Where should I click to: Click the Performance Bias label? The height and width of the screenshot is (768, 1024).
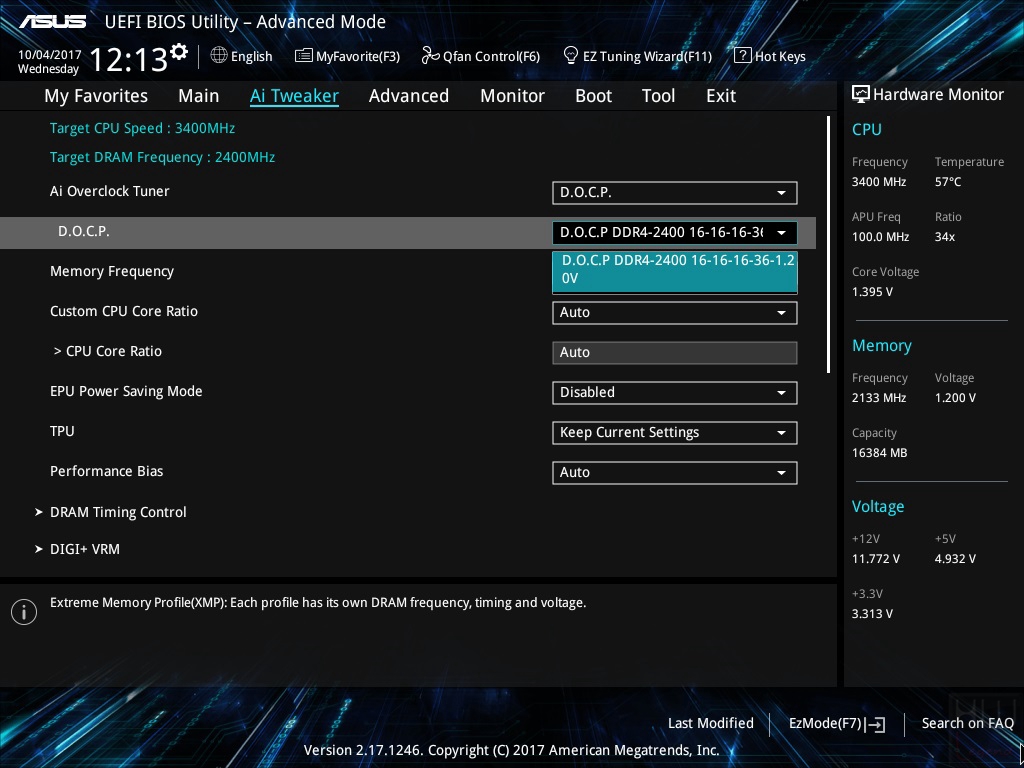[106, 471]
